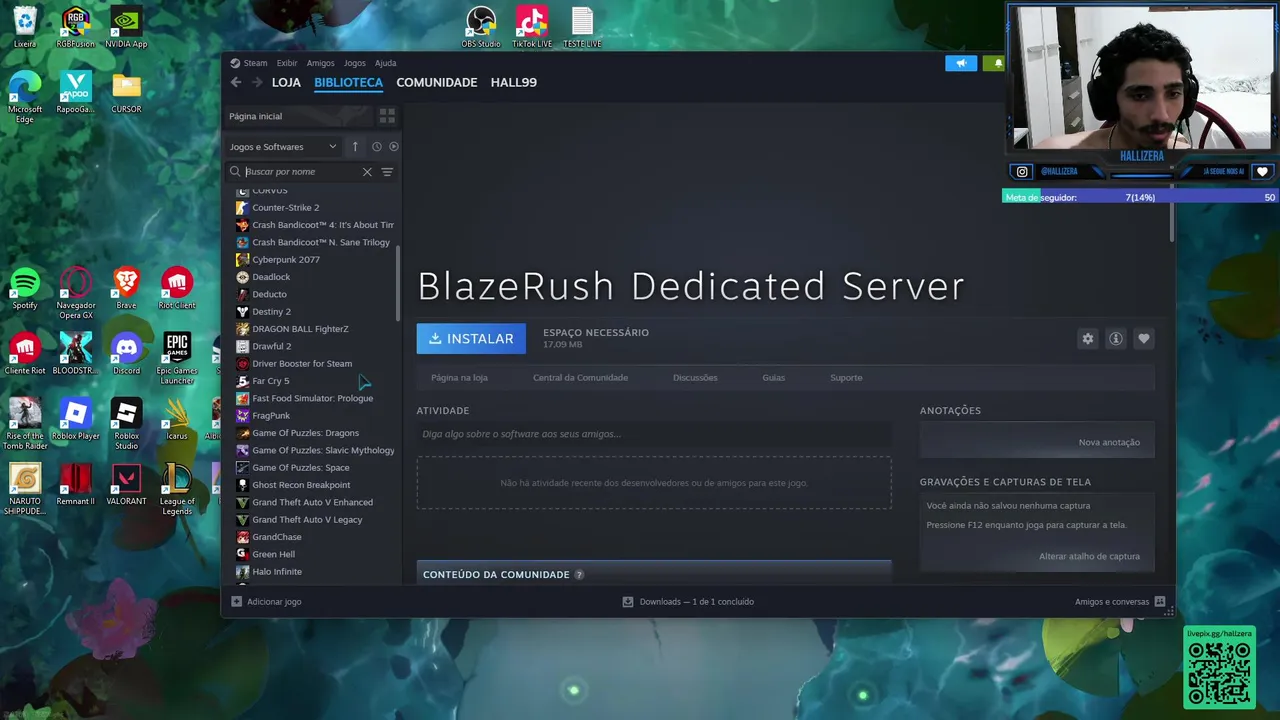Sort library with the up arrow icon

(x=355, y=147)
